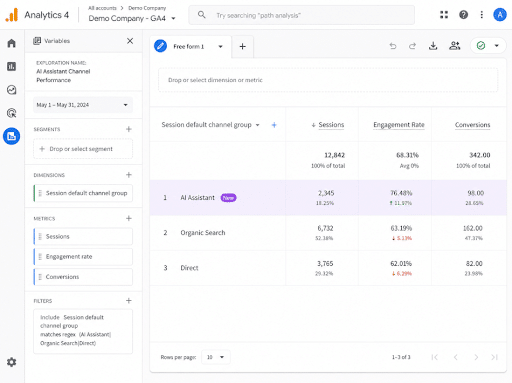Sort by Conversions column header

click(x=472, y=125)
